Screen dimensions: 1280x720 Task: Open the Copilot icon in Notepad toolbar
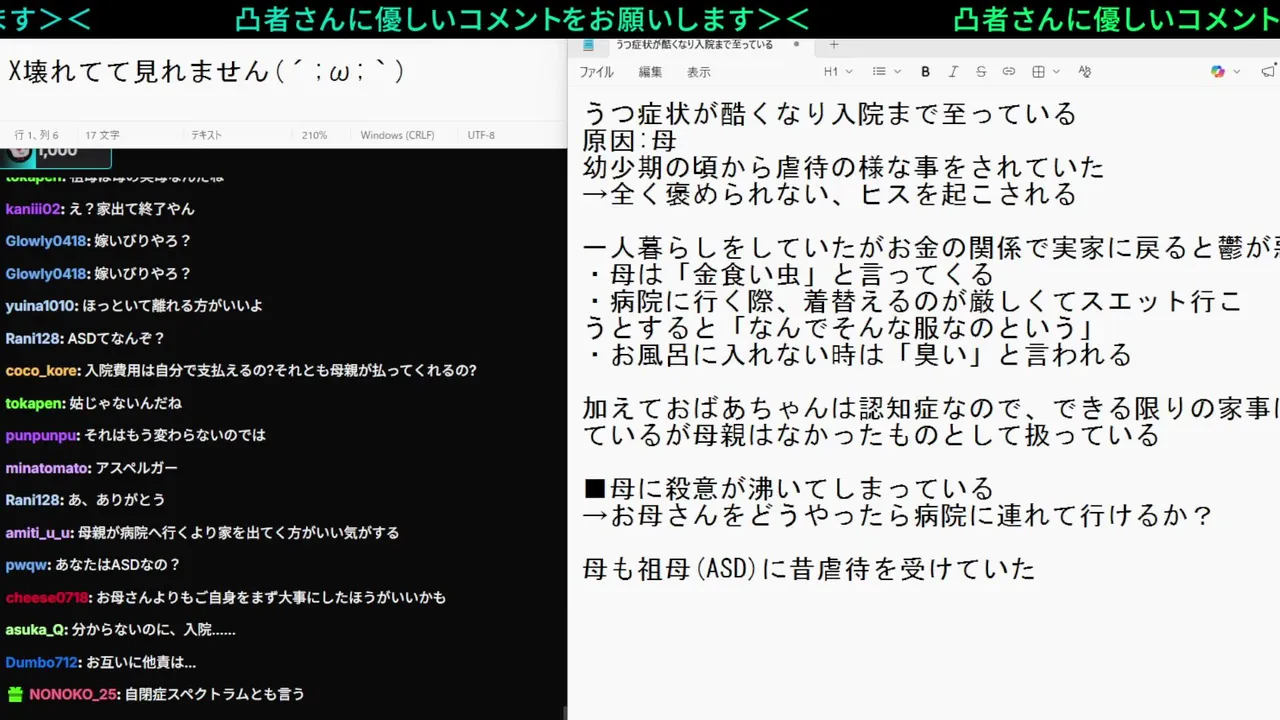[x=1218, y=72]
